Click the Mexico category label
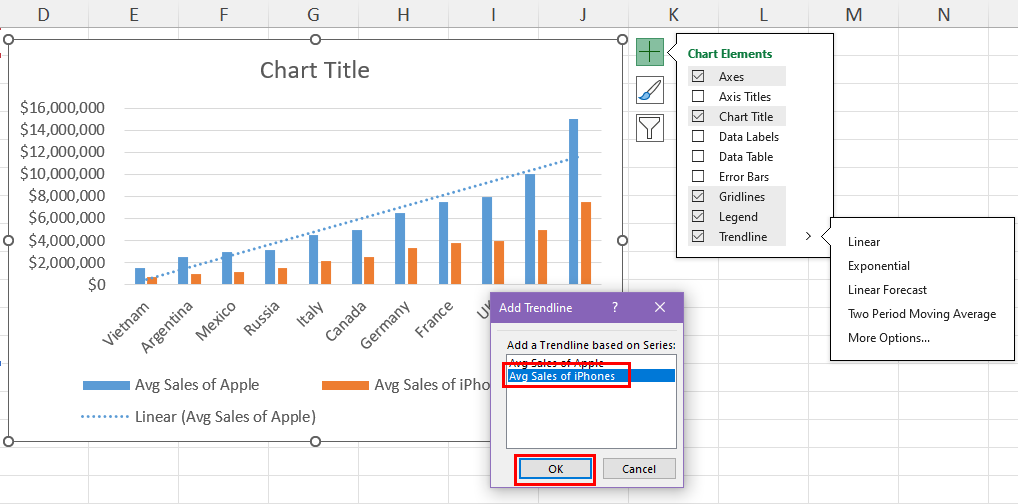Screen dimensions: 1018x504 click(x=216, y=321)
